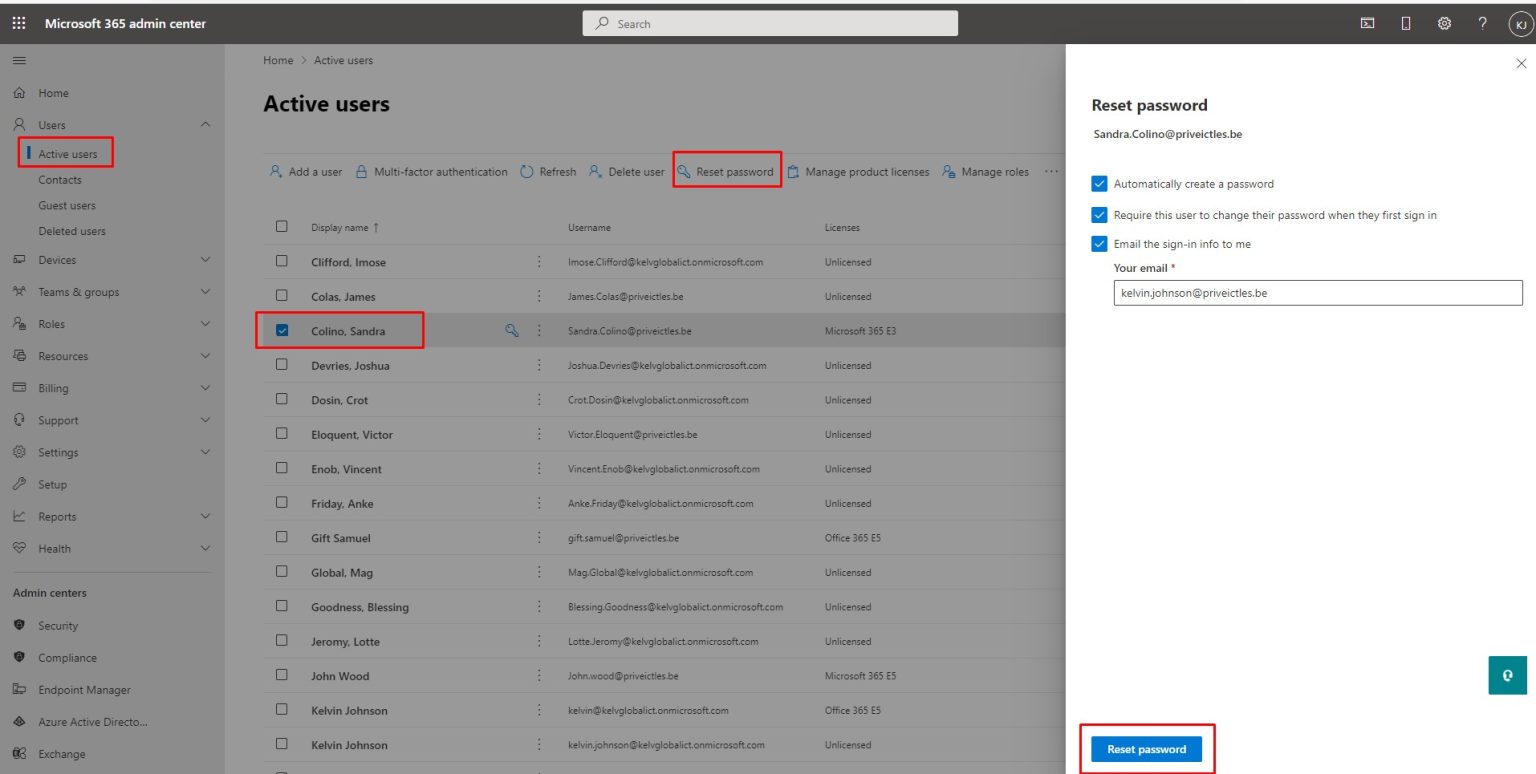Click the Billing card icon
Viewport: 1536px width, 774px height.
click(19, 388)
